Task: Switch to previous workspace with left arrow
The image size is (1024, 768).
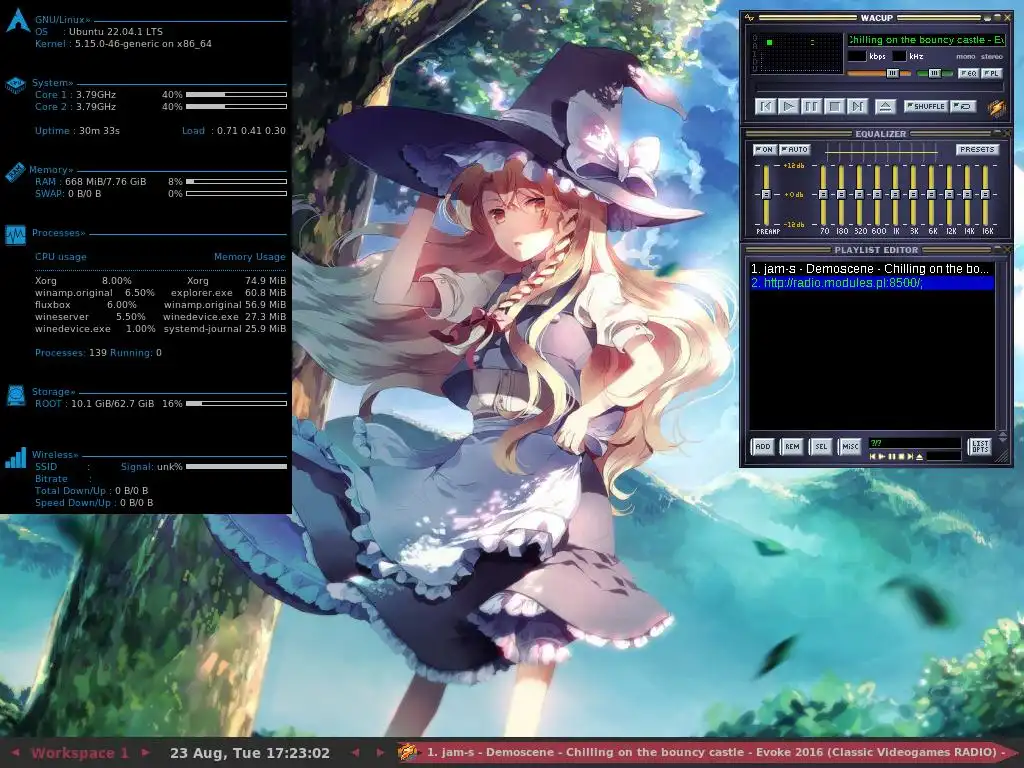Action: [16, 752]
